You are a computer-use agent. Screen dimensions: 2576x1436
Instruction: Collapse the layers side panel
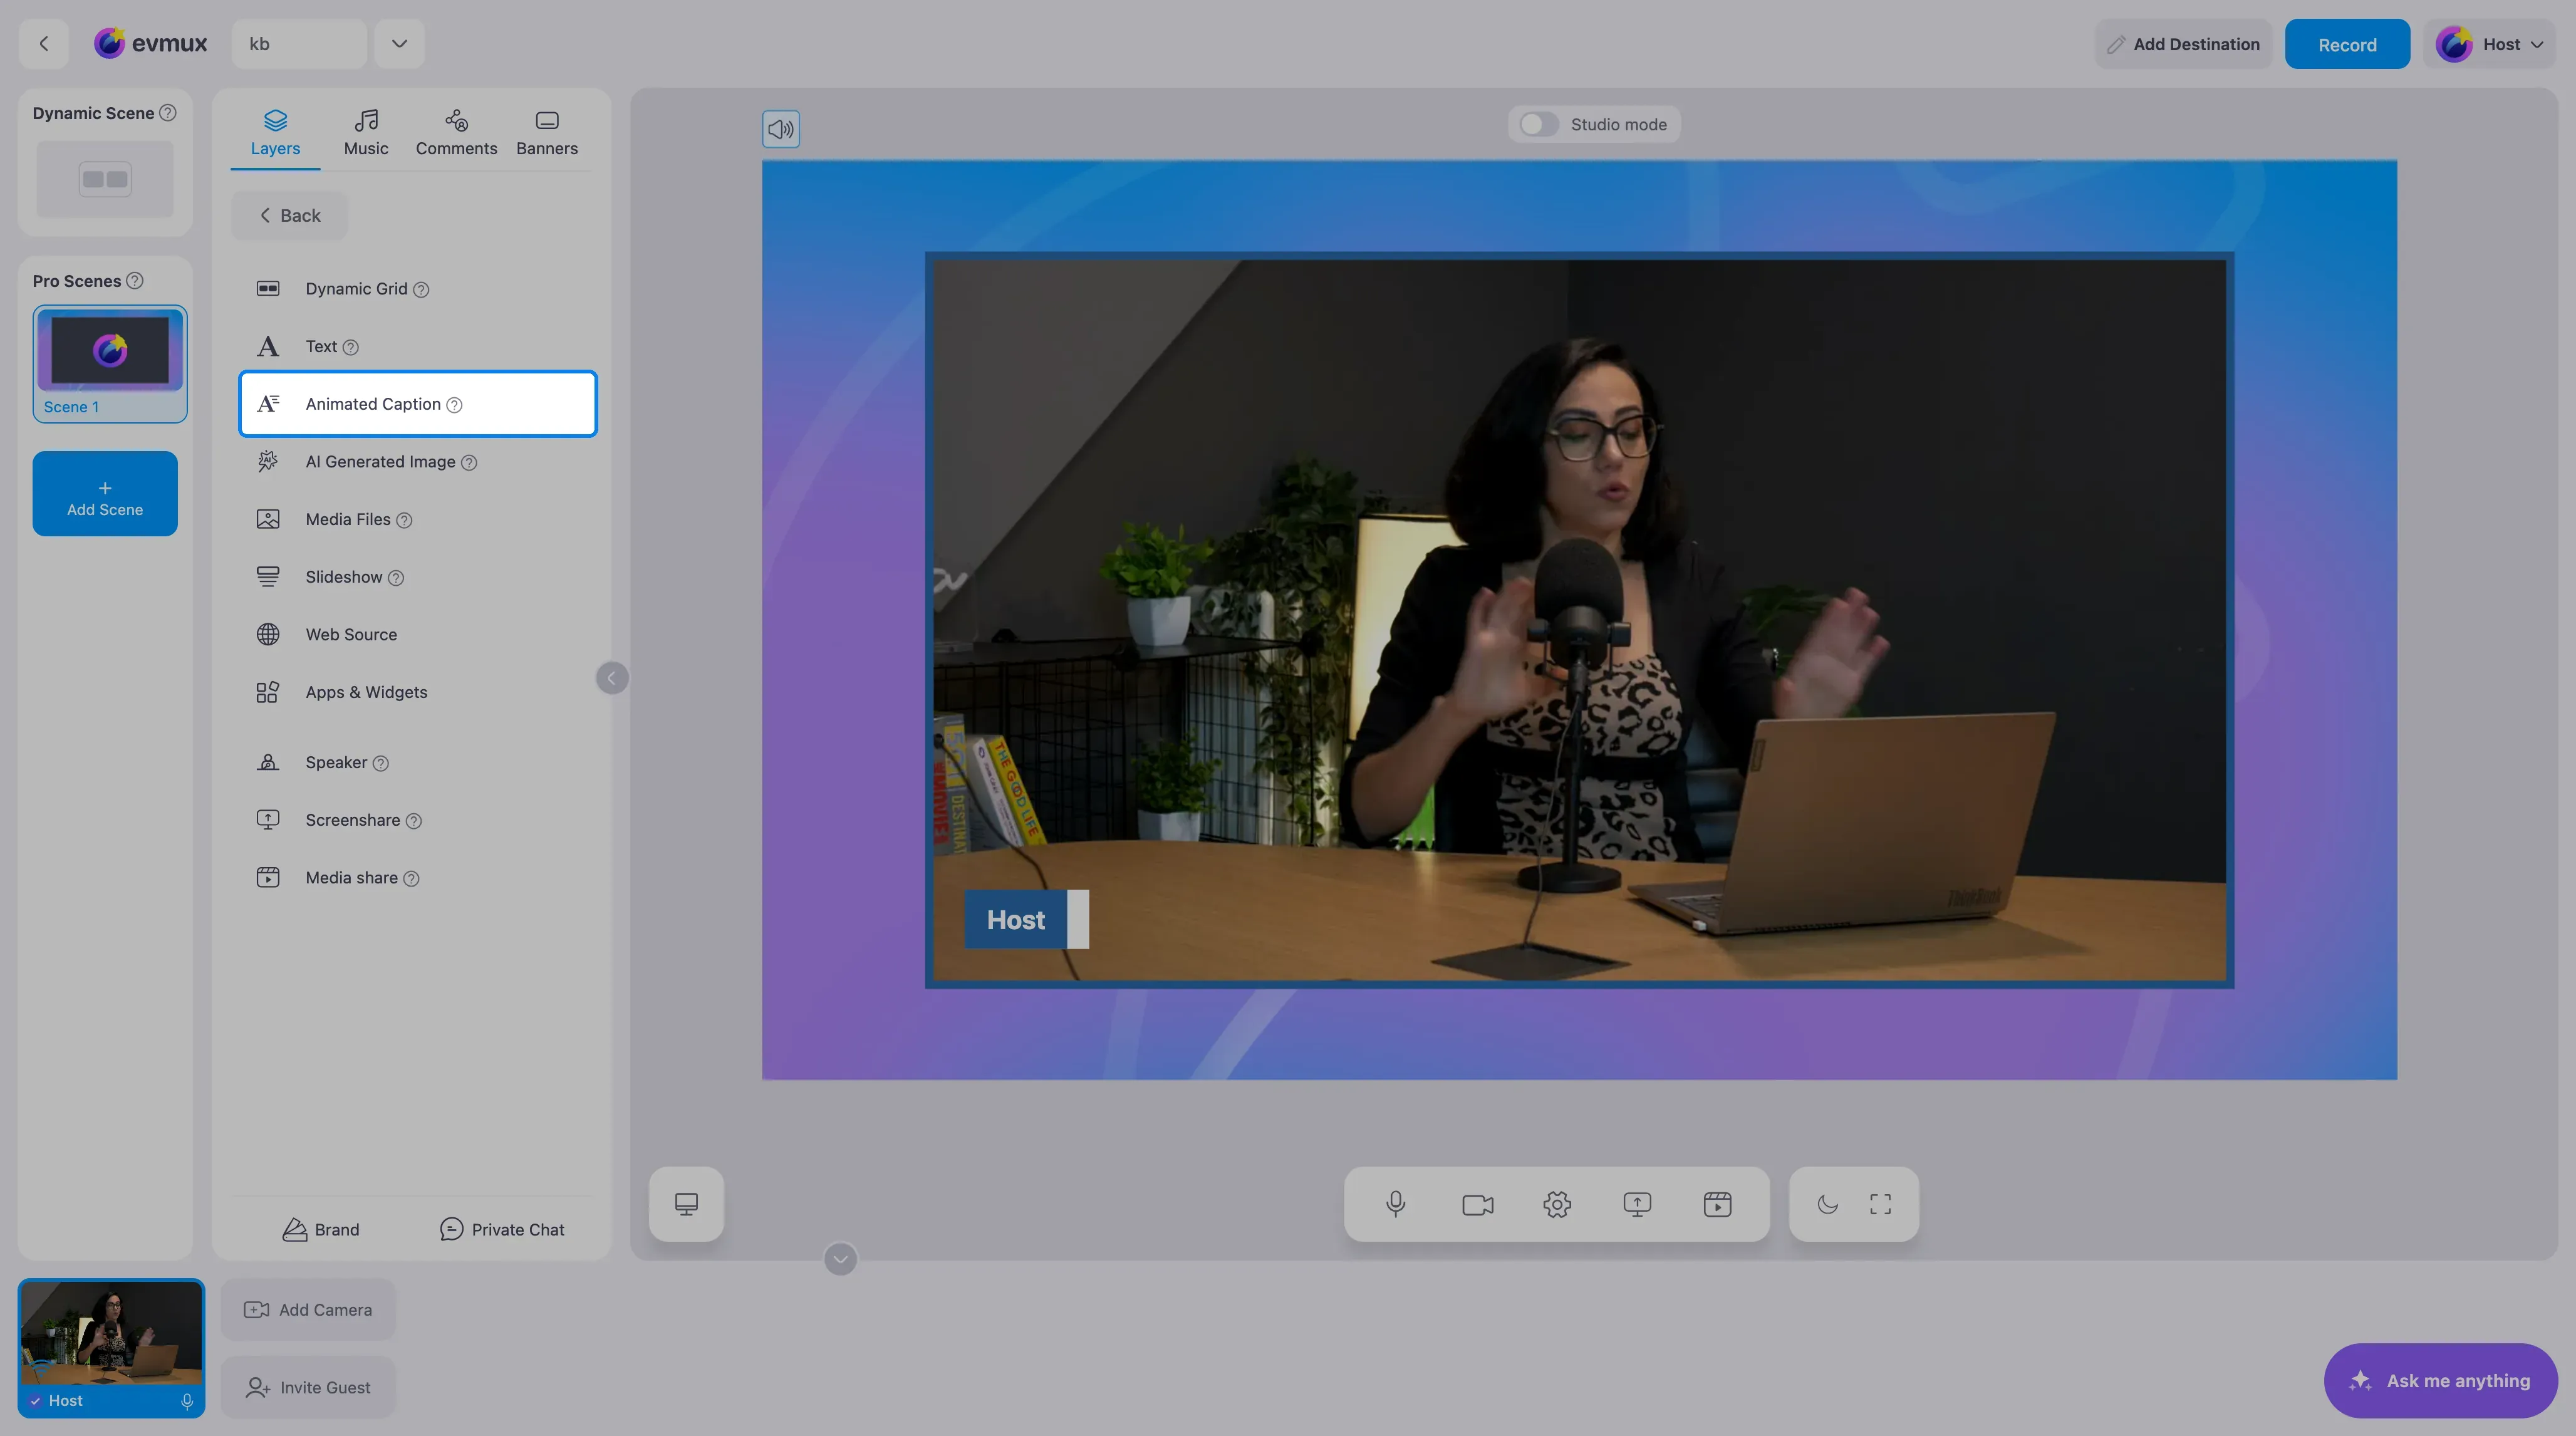coord(612,678)
